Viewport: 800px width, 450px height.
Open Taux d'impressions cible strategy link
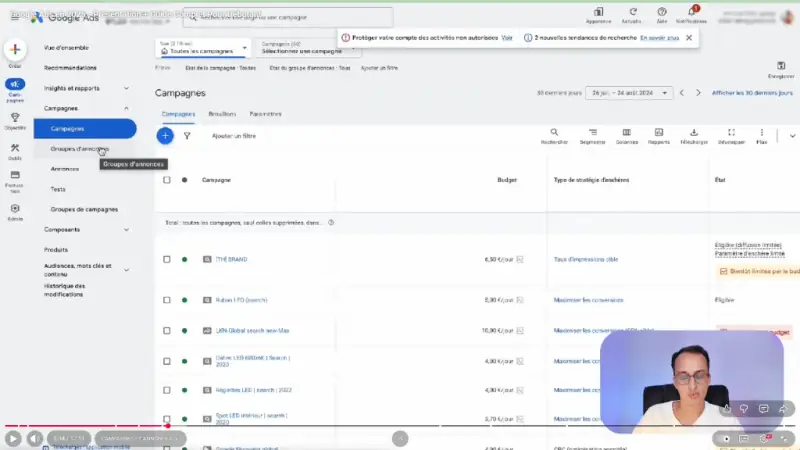pyautogui.click(x=586, y=259)
